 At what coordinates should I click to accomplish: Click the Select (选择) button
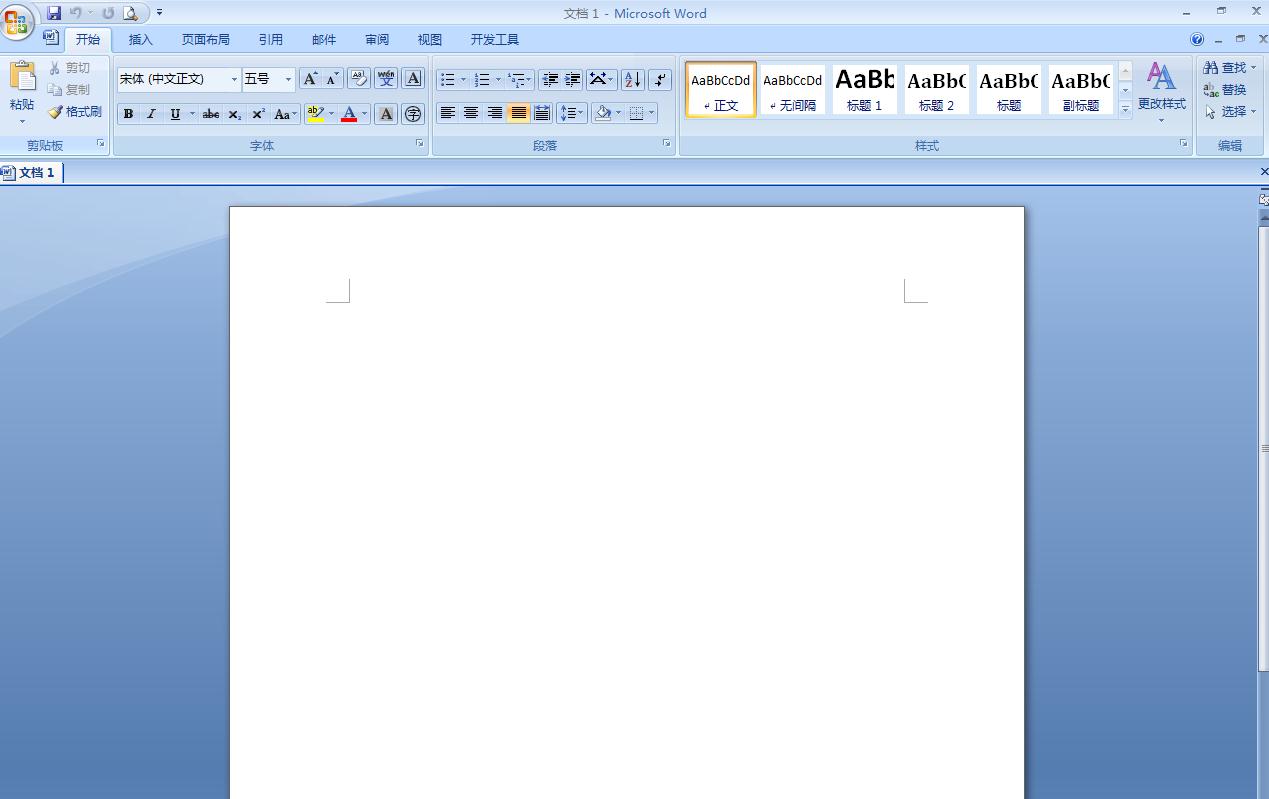tap(1230, 112)
